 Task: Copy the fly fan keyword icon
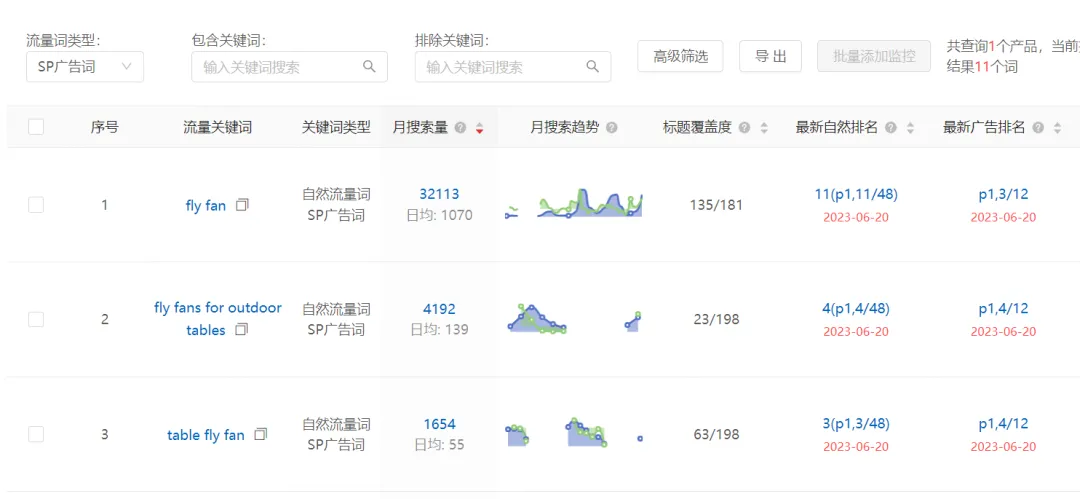click(x=242, y=205)
